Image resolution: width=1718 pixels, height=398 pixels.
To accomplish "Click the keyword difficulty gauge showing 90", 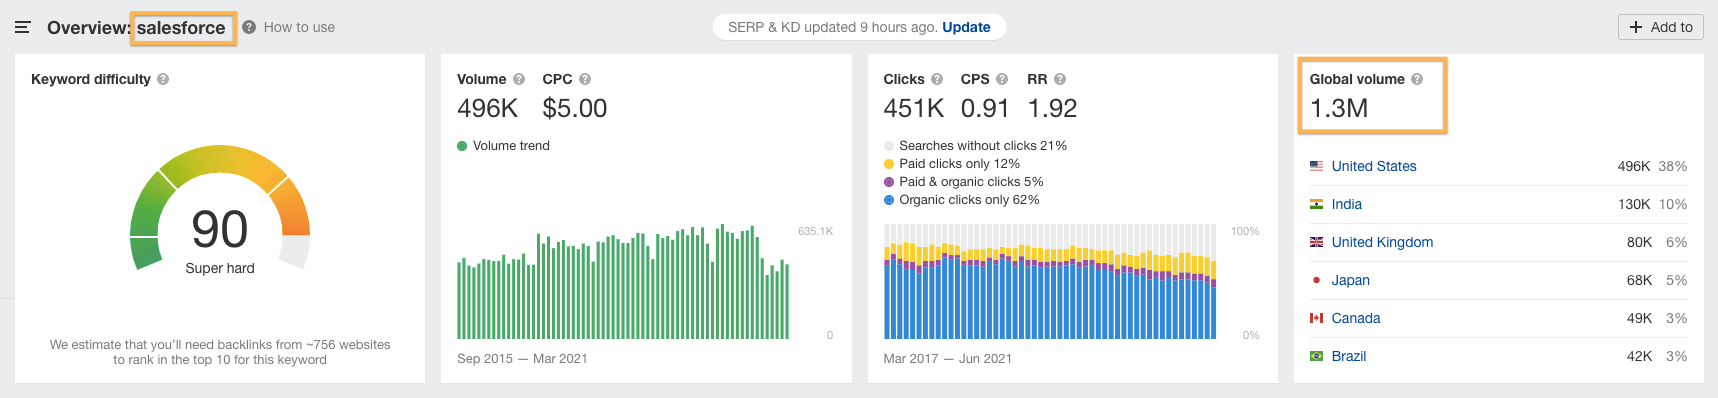I will click(220, 208).
